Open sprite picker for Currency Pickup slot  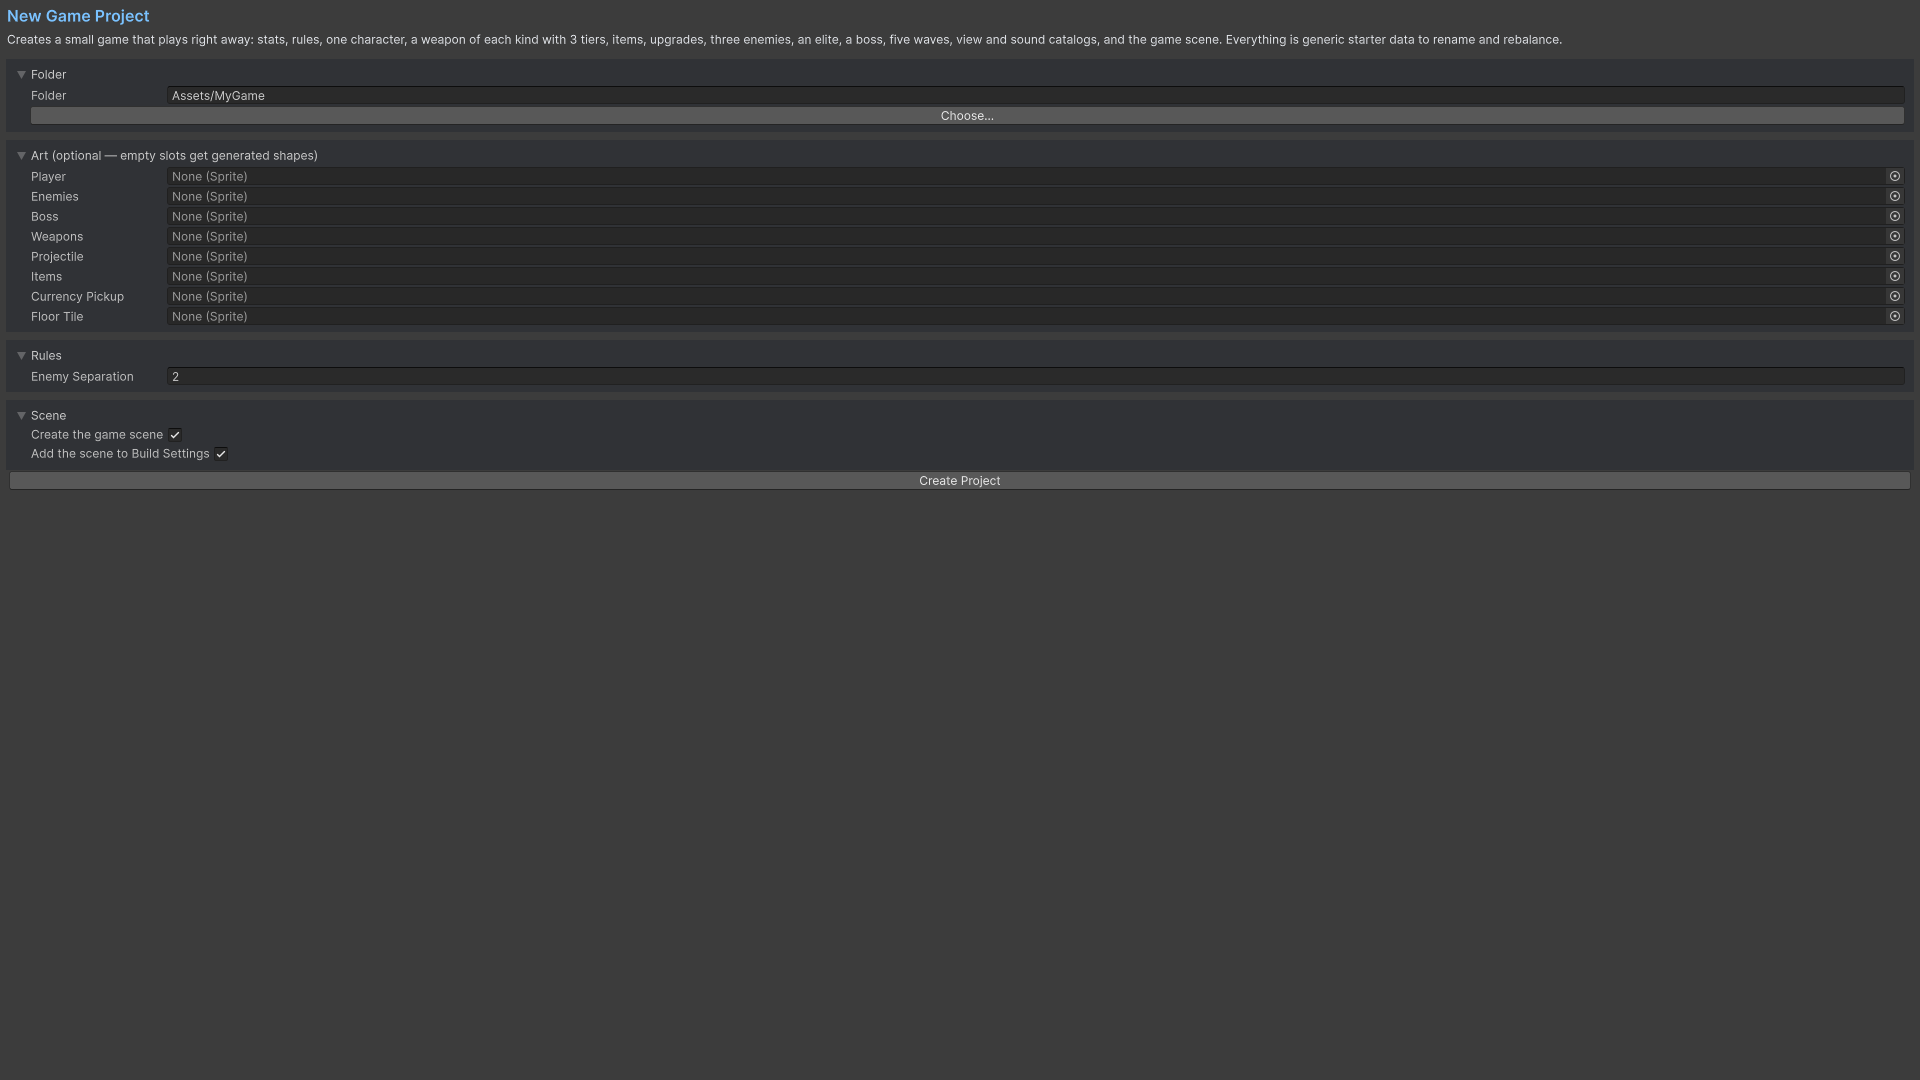pyautogui.click(x=1894, y=296)
